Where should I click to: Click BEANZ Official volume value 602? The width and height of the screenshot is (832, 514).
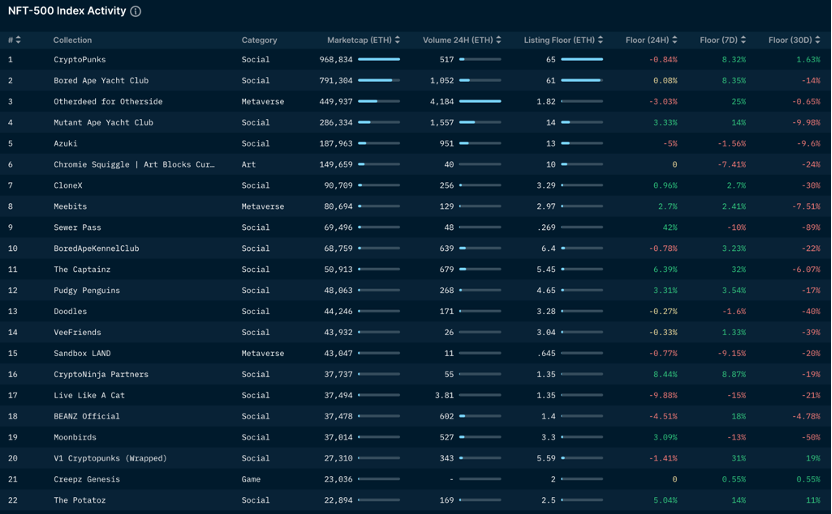tap(447, 416)
